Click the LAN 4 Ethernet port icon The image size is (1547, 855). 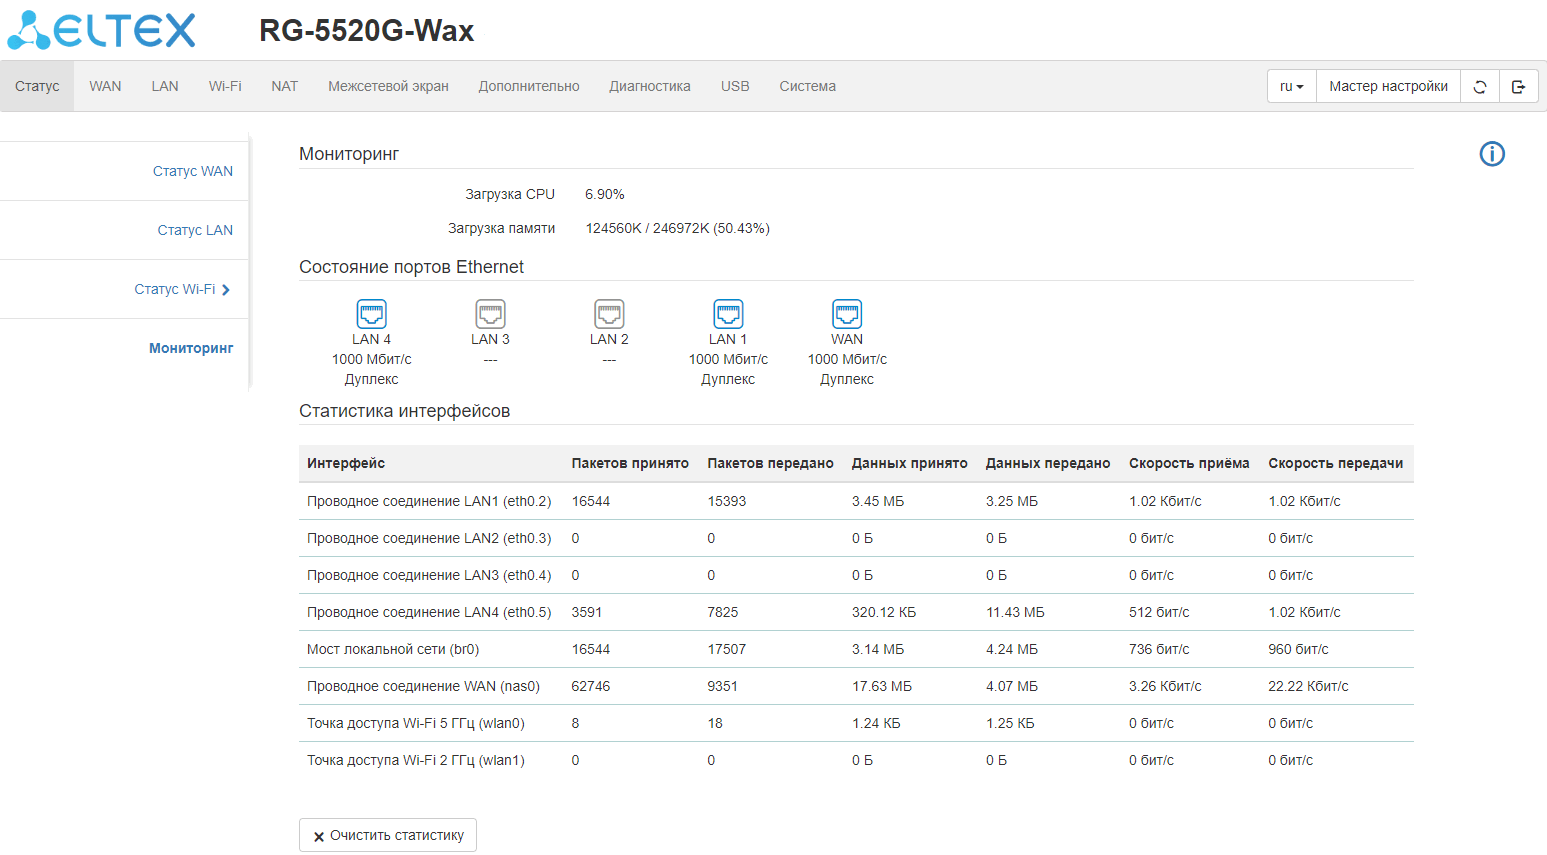point(371,314)
